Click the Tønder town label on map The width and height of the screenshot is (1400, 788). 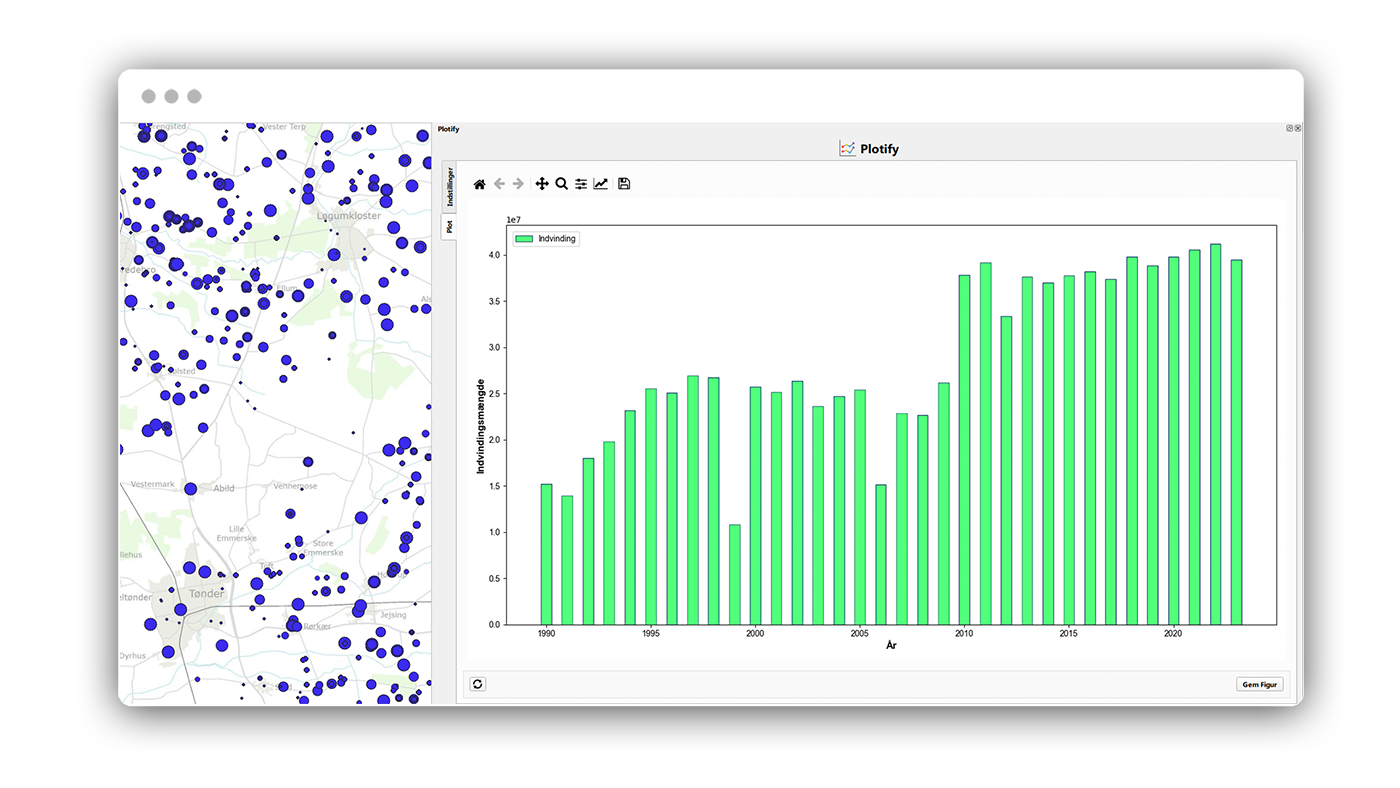(206, 593)
